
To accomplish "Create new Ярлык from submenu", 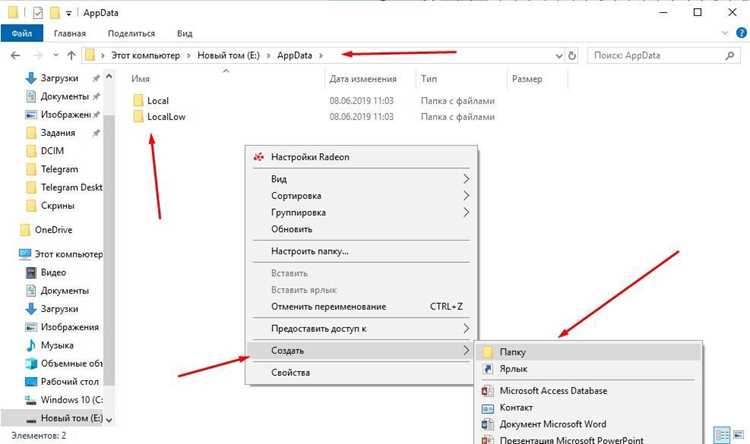I will pos(588,369).
